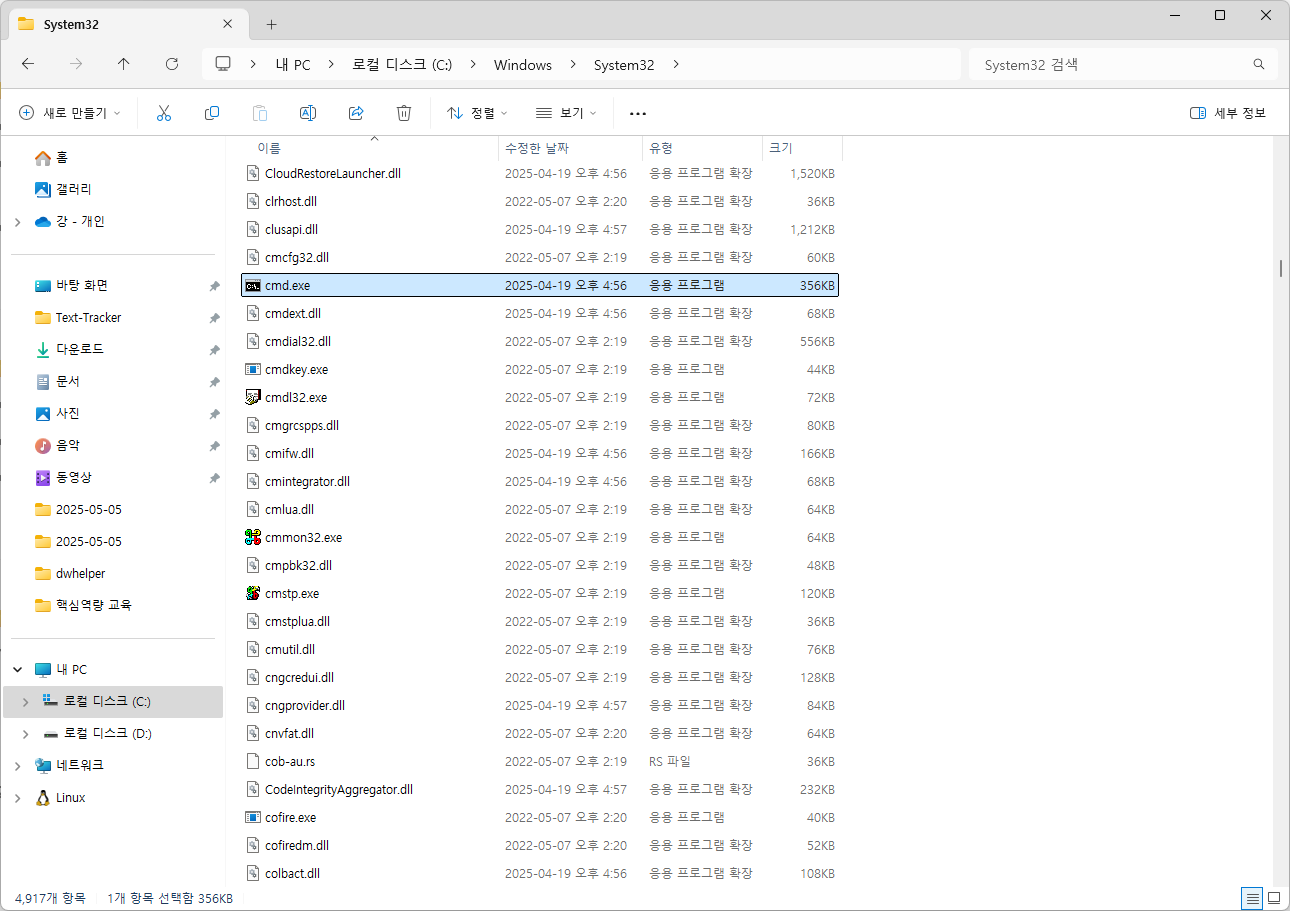Image resolution: width=1290 pixels, height=911 pixels.
Task: Click the Cut scissors icon
Action: pos(164,113)
